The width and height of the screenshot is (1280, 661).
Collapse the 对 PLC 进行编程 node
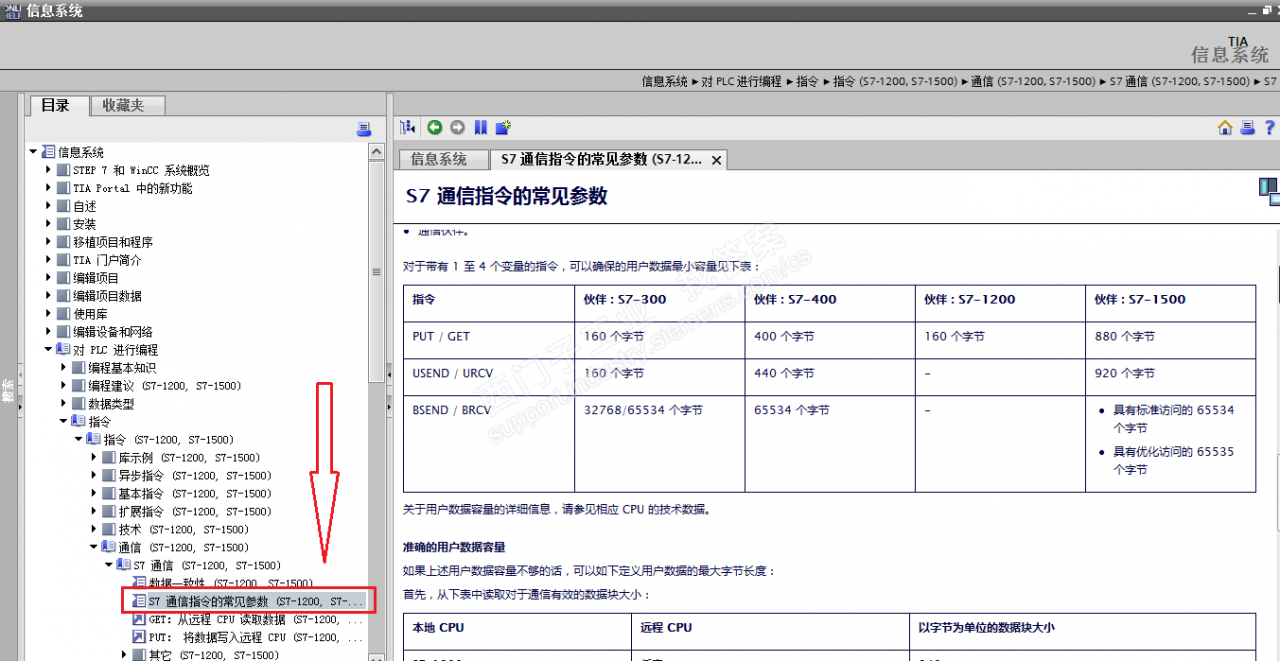[48, 350]
